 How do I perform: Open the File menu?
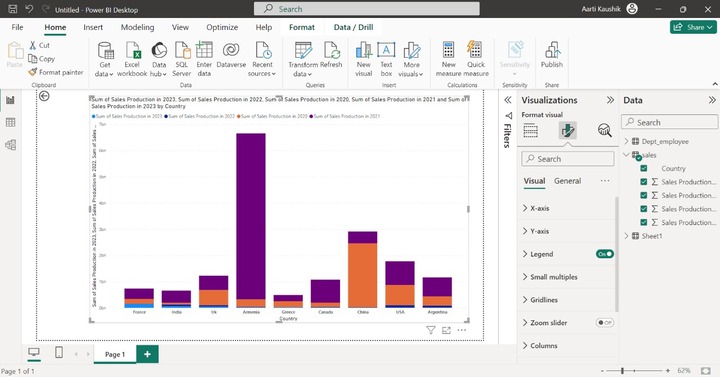point(17,27)
